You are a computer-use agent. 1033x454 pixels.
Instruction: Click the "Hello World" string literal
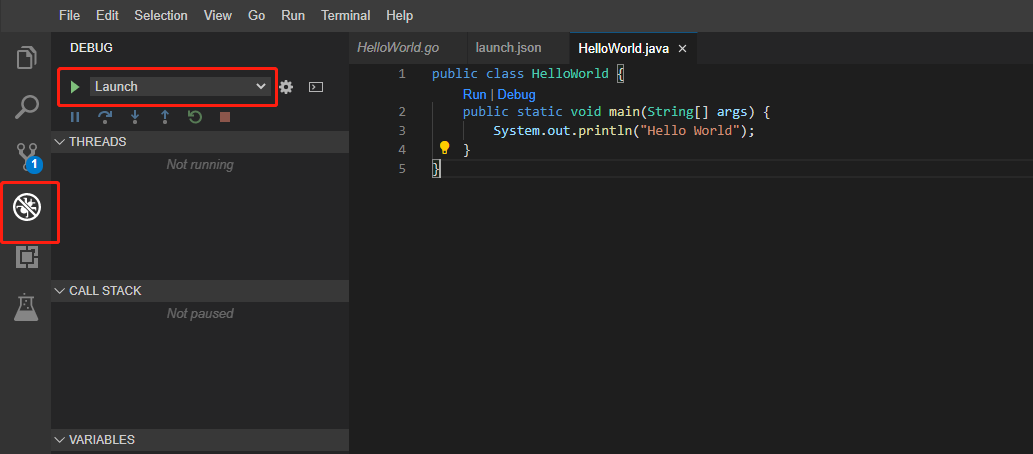(690, 130)
